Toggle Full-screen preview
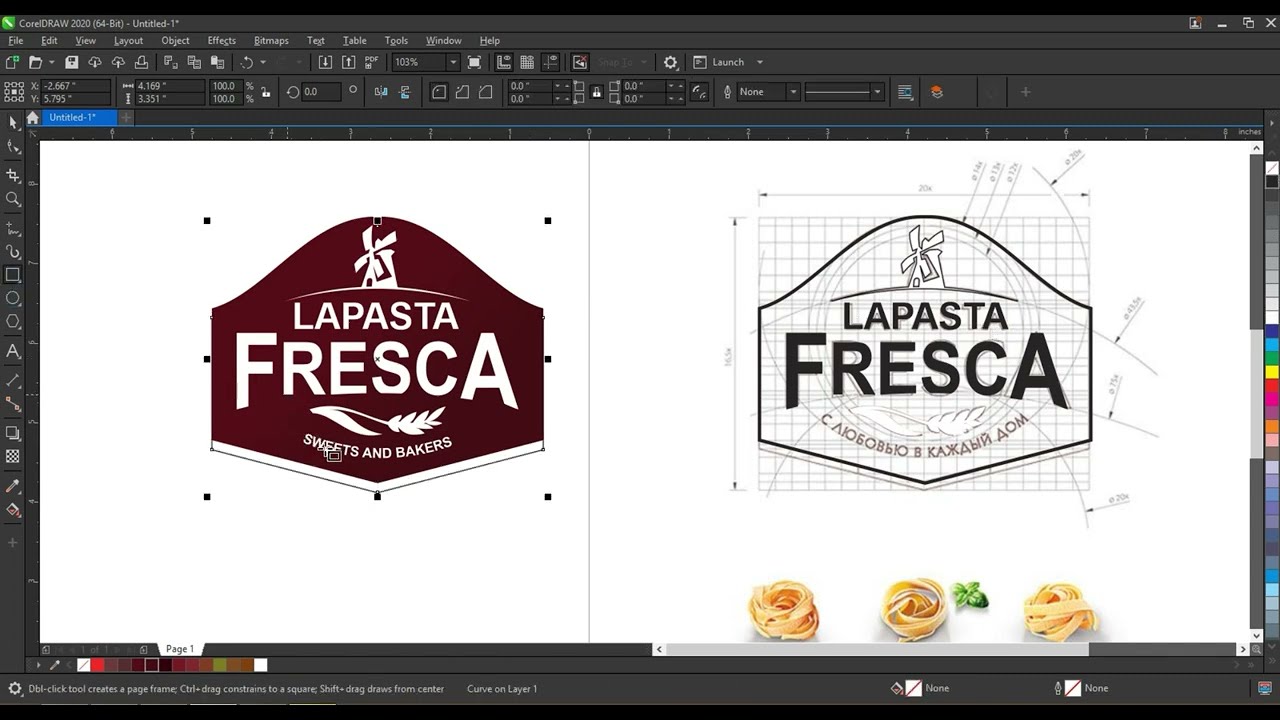 [475, 62]
